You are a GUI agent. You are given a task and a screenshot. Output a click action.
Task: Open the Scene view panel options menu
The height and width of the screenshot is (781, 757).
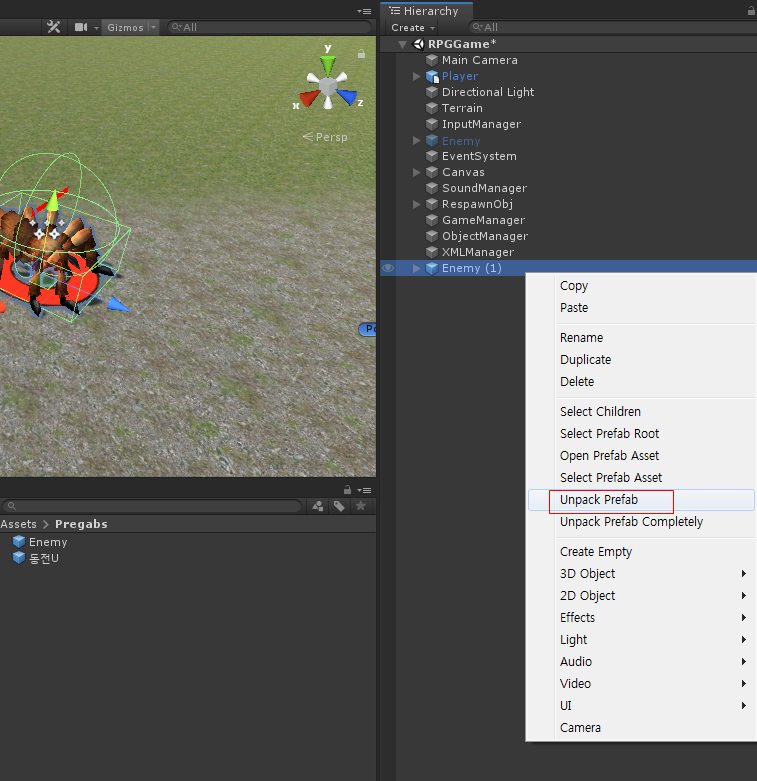364,11
